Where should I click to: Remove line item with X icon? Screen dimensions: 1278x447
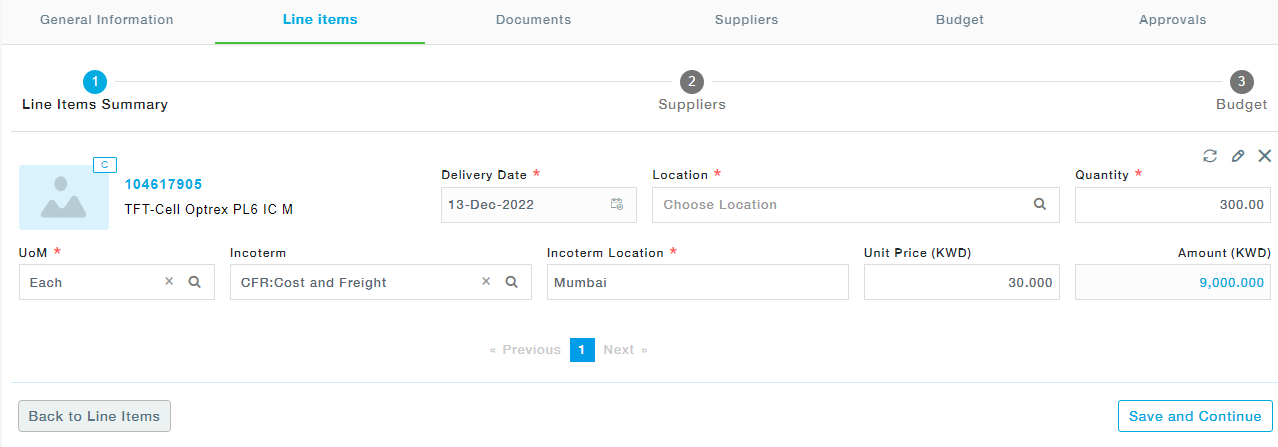[x=1265, y=156]
